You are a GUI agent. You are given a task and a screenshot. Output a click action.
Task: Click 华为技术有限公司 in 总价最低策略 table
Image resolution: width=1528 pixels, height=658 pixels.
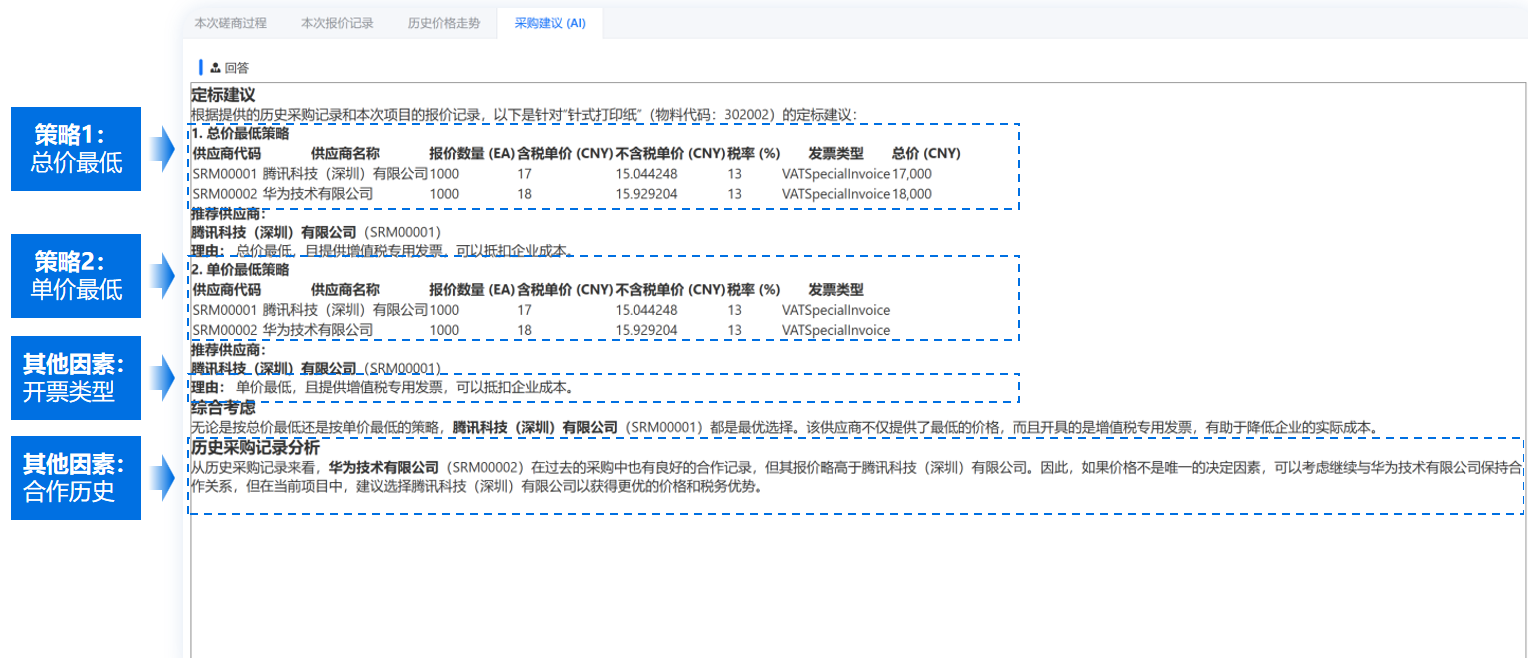(318, 194)
